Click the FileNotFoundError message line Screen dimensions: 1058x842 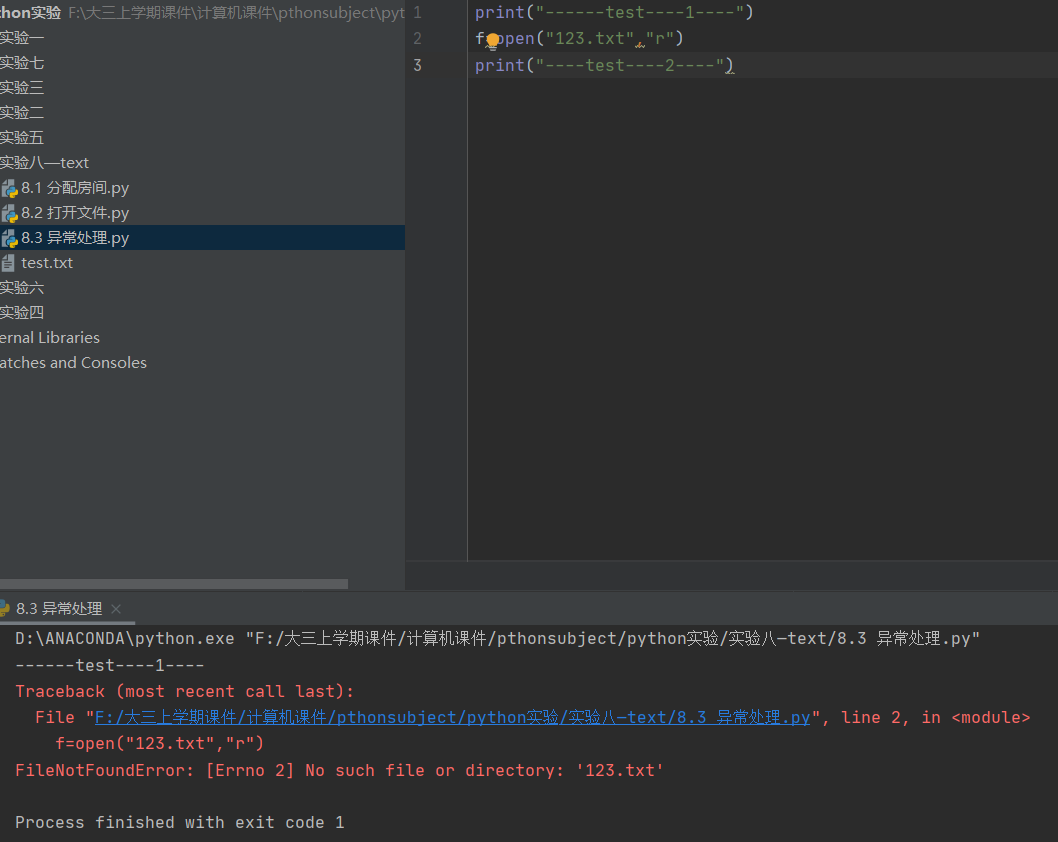[339, 770]
